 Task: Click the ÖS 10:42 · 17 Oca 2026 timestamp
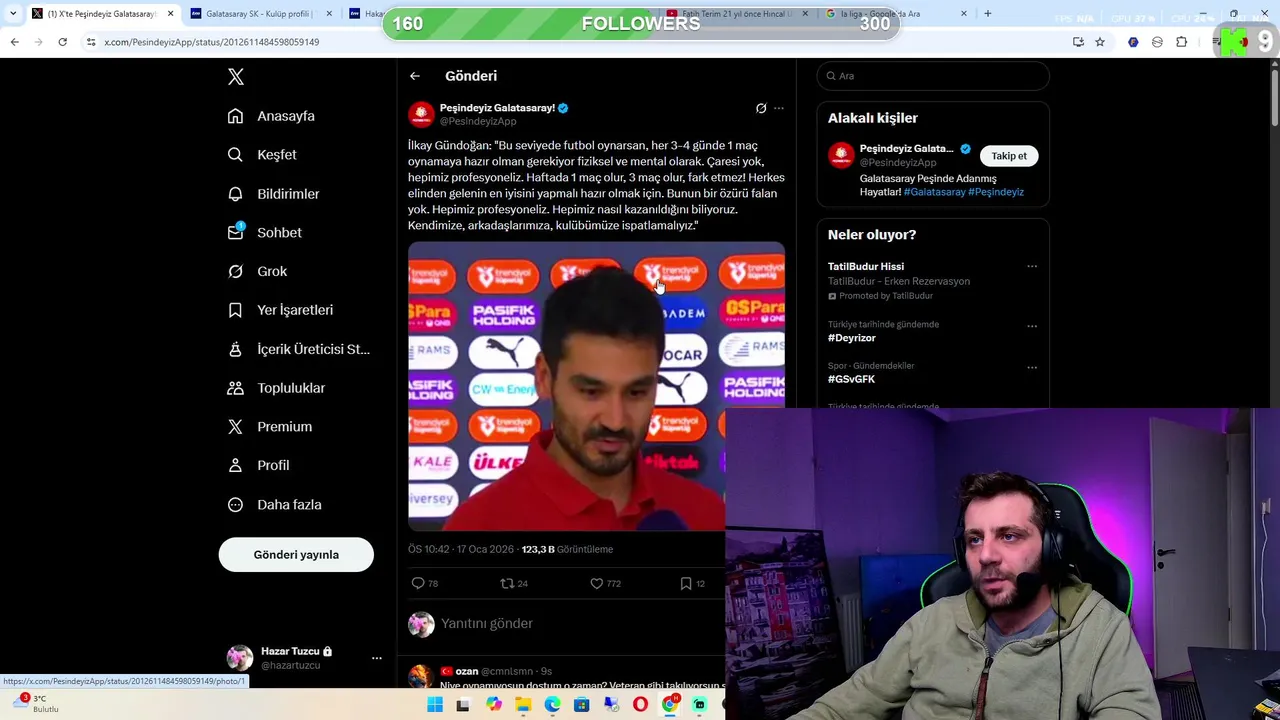pos(461,549)
